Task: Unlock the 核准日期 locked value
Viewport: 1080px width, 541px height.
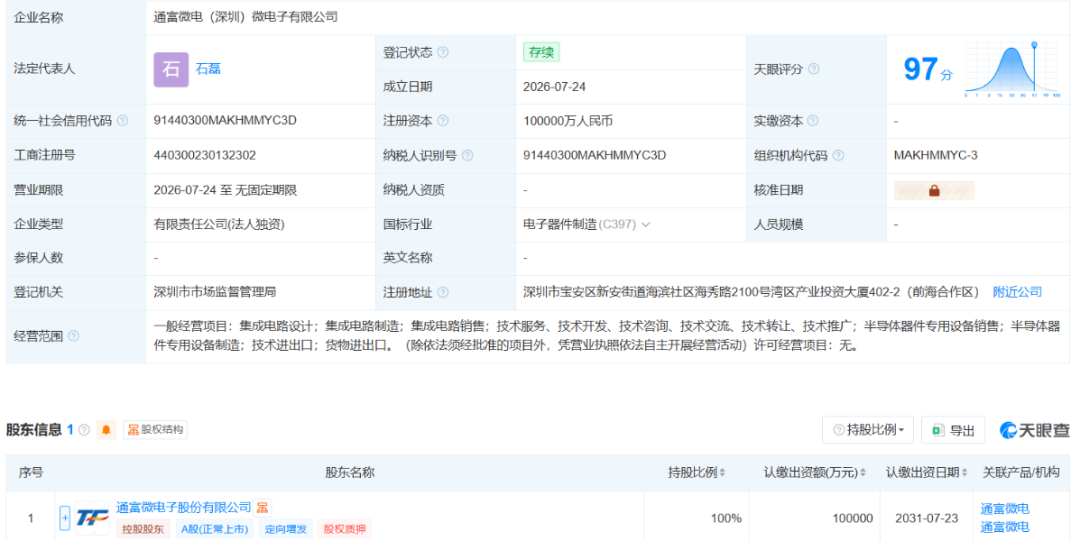Action: (x=934, y=190)
